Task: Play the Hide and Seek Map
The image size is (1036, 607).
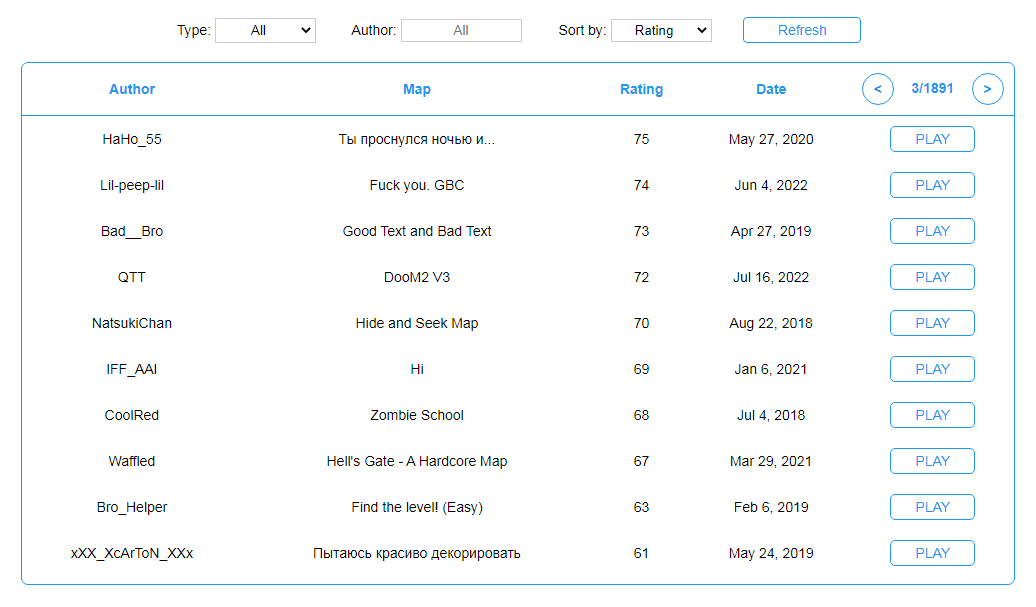Action: click(932, 323)
